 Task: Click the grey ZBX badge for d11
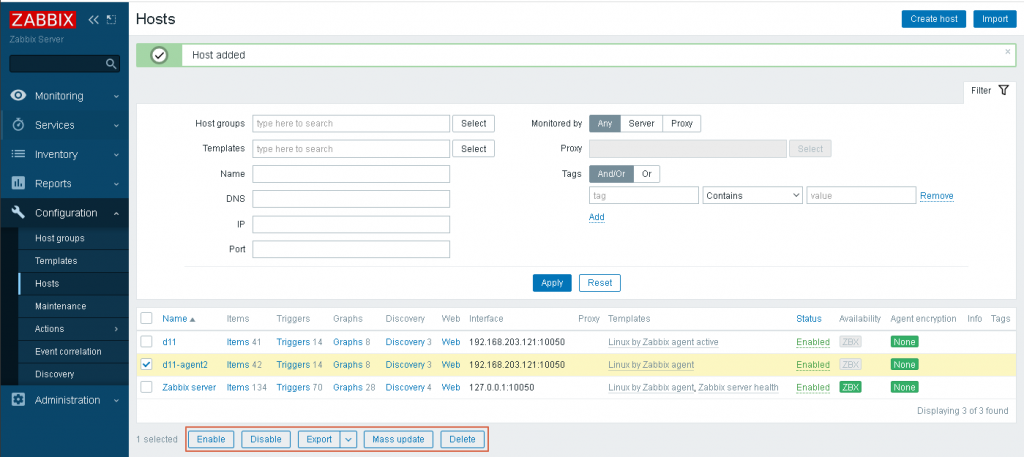[850, 341]
